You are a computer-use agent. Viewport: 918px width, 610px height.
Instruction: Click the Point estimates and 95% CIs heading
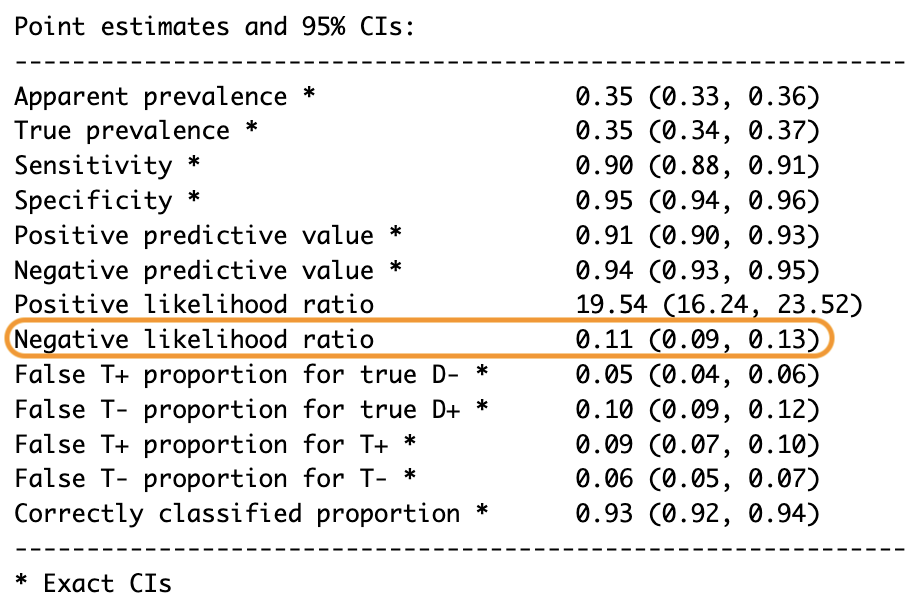(215, 27)
